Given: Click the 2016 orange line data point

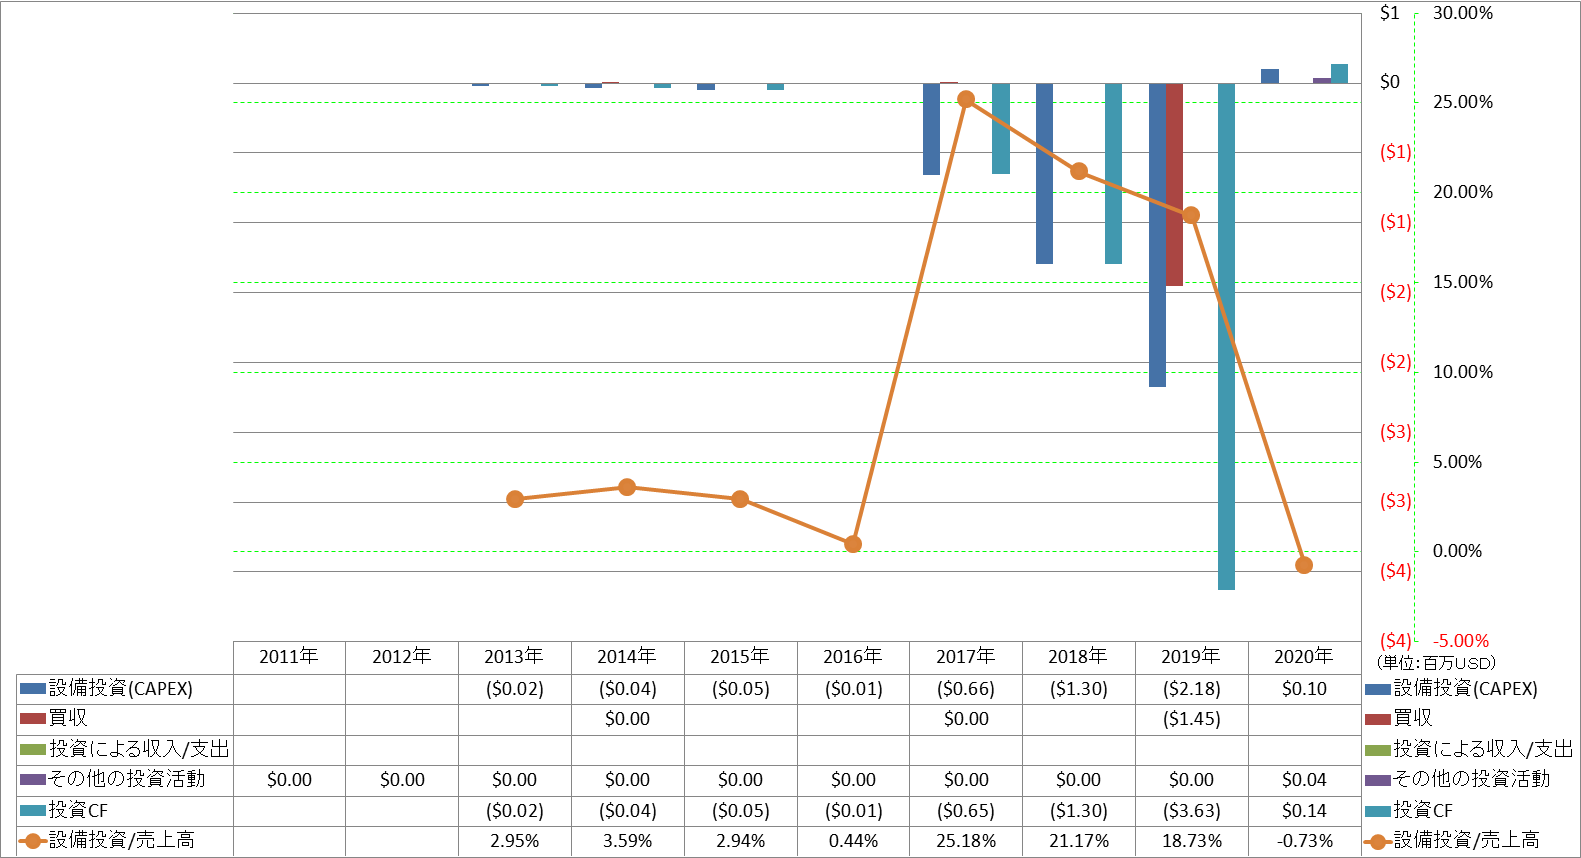Looking at the screenshot, I should pos(853,544).
